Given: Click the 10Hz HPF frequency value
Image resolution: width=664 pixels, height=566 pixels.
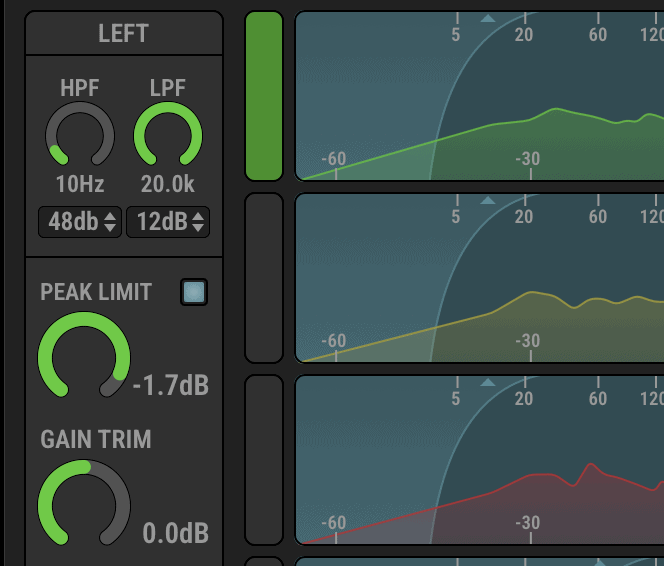Looking at the screenshot, I should (x=79, y=184).
